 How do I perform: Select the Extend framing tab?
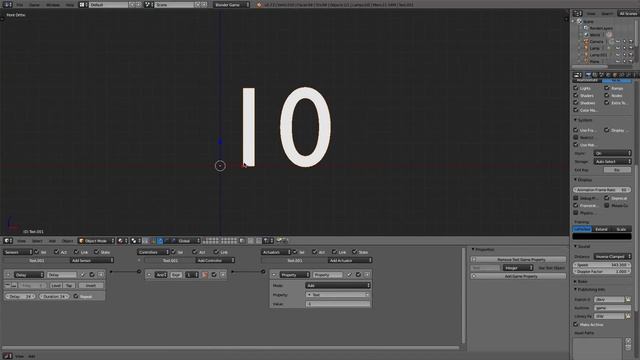pyautogui.click(x=601, y=229)
